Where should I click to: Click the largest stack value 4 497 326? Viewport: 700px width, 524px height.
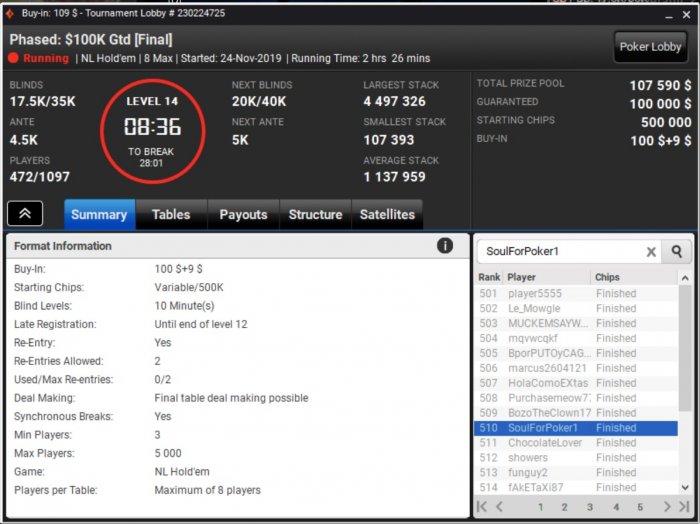pos(394,101)
